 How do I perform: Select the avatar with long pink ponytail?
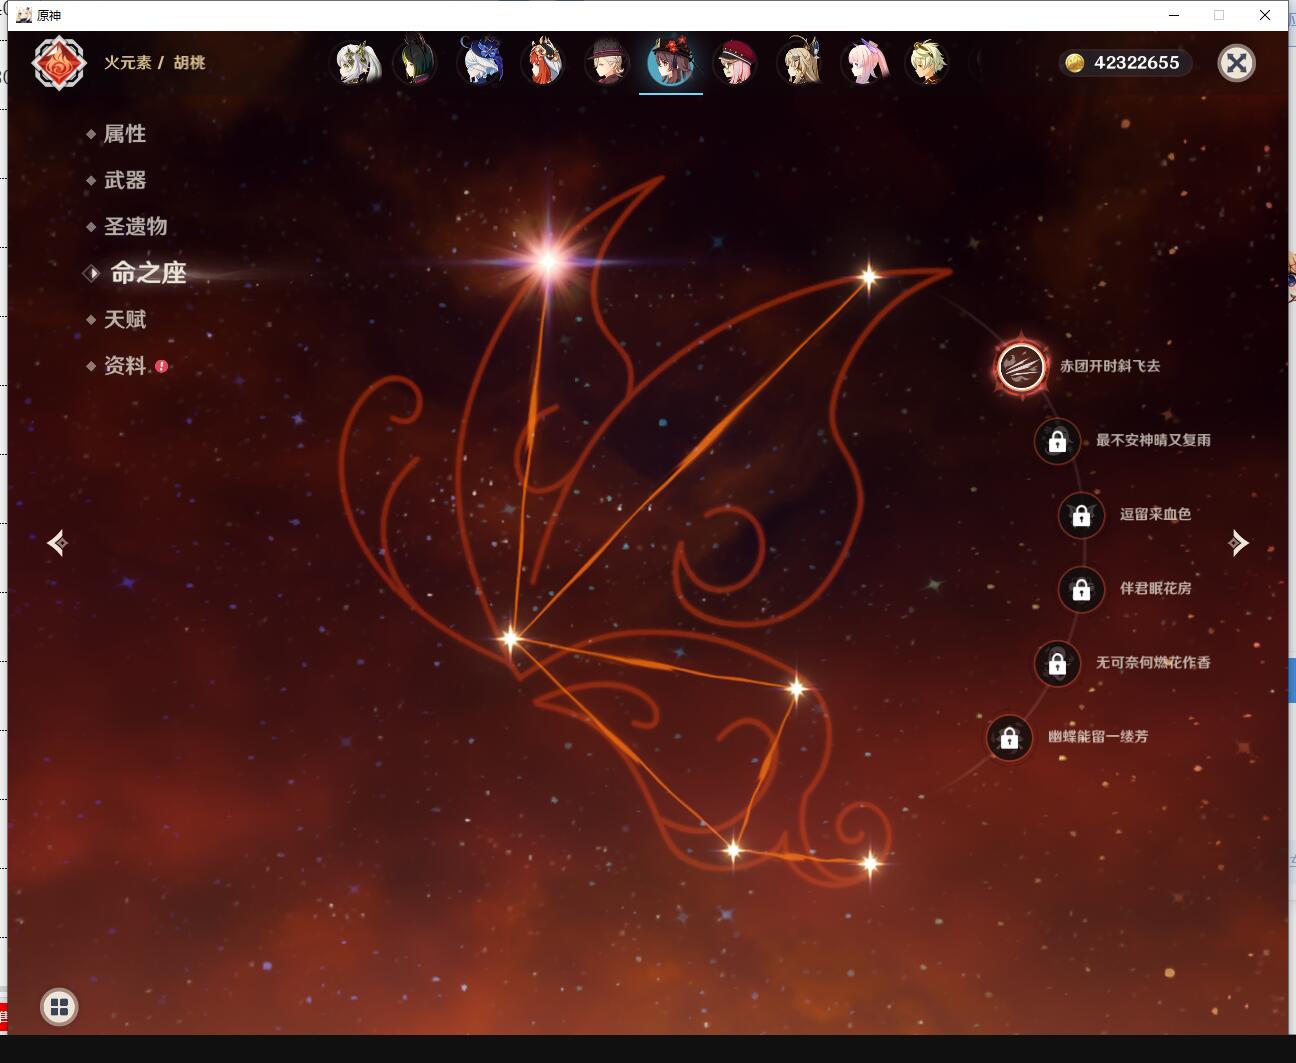pos(863,63)
